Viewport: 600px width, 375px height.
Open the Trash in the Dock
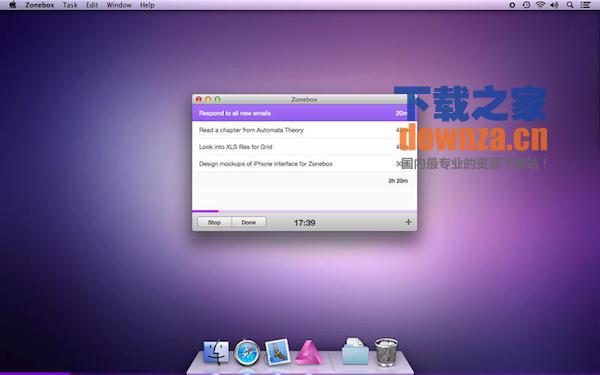[386, 351]
